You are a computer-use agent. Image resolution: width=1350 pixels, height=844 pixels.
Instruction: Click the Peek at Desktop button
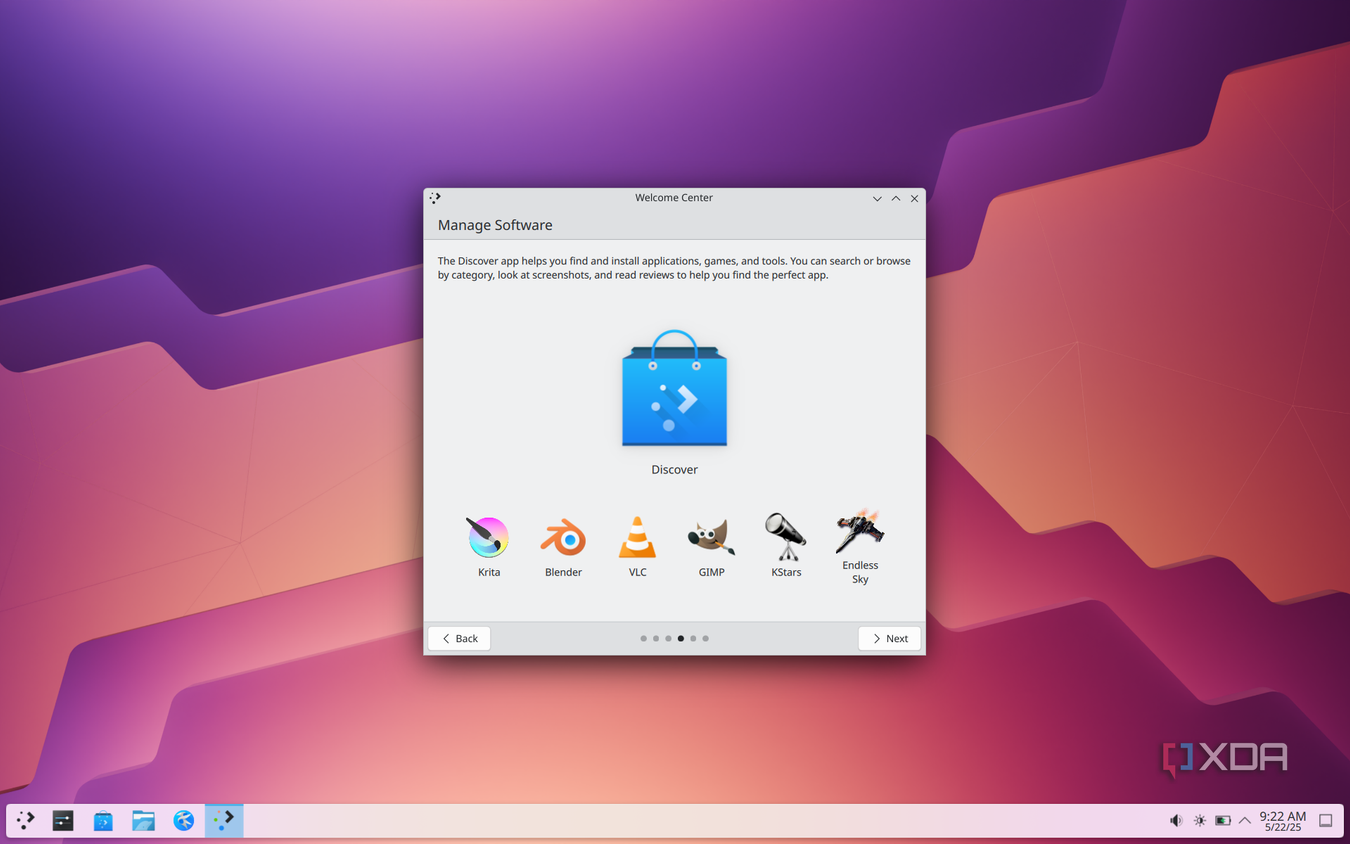(1326, 821)
